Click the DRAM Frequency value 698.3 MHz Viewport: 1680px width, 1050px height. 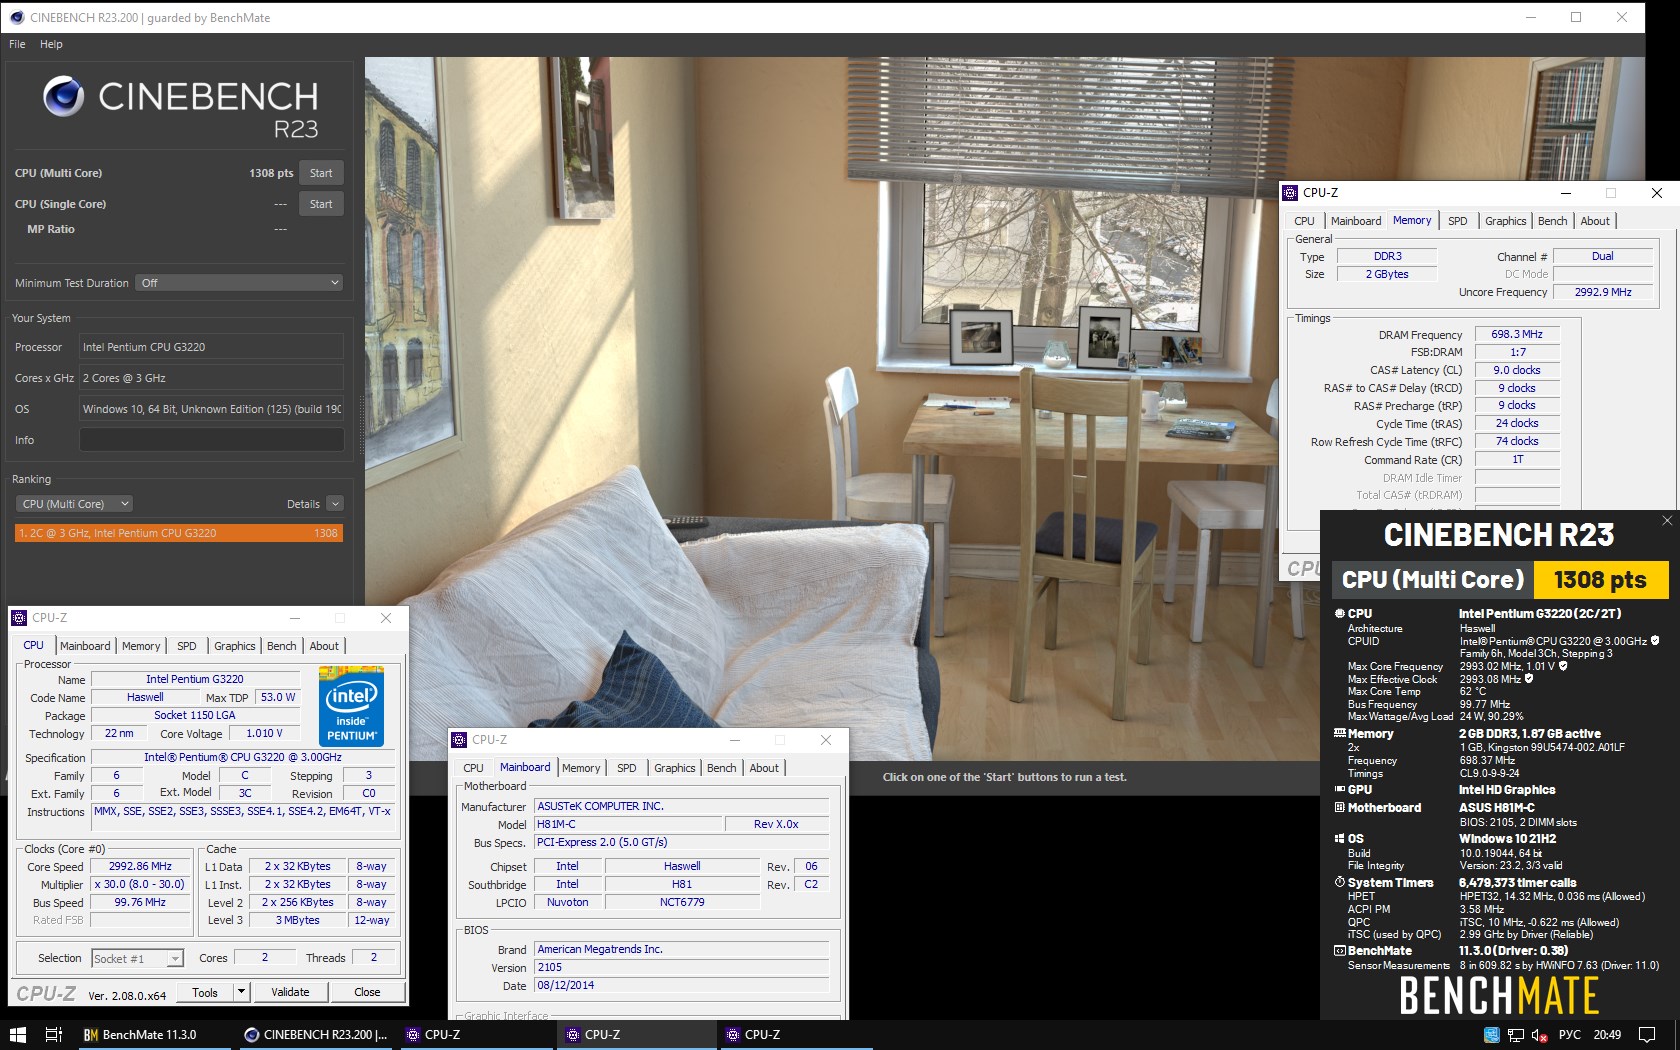click(x=1517, y=334)
